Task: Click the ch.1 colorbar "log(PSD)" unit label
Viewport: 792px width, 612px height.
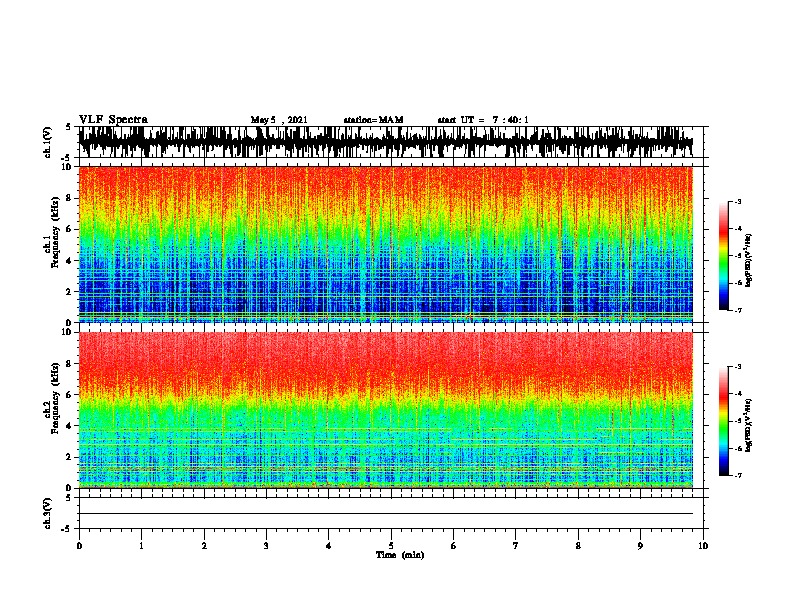Action: pos(748,260)
